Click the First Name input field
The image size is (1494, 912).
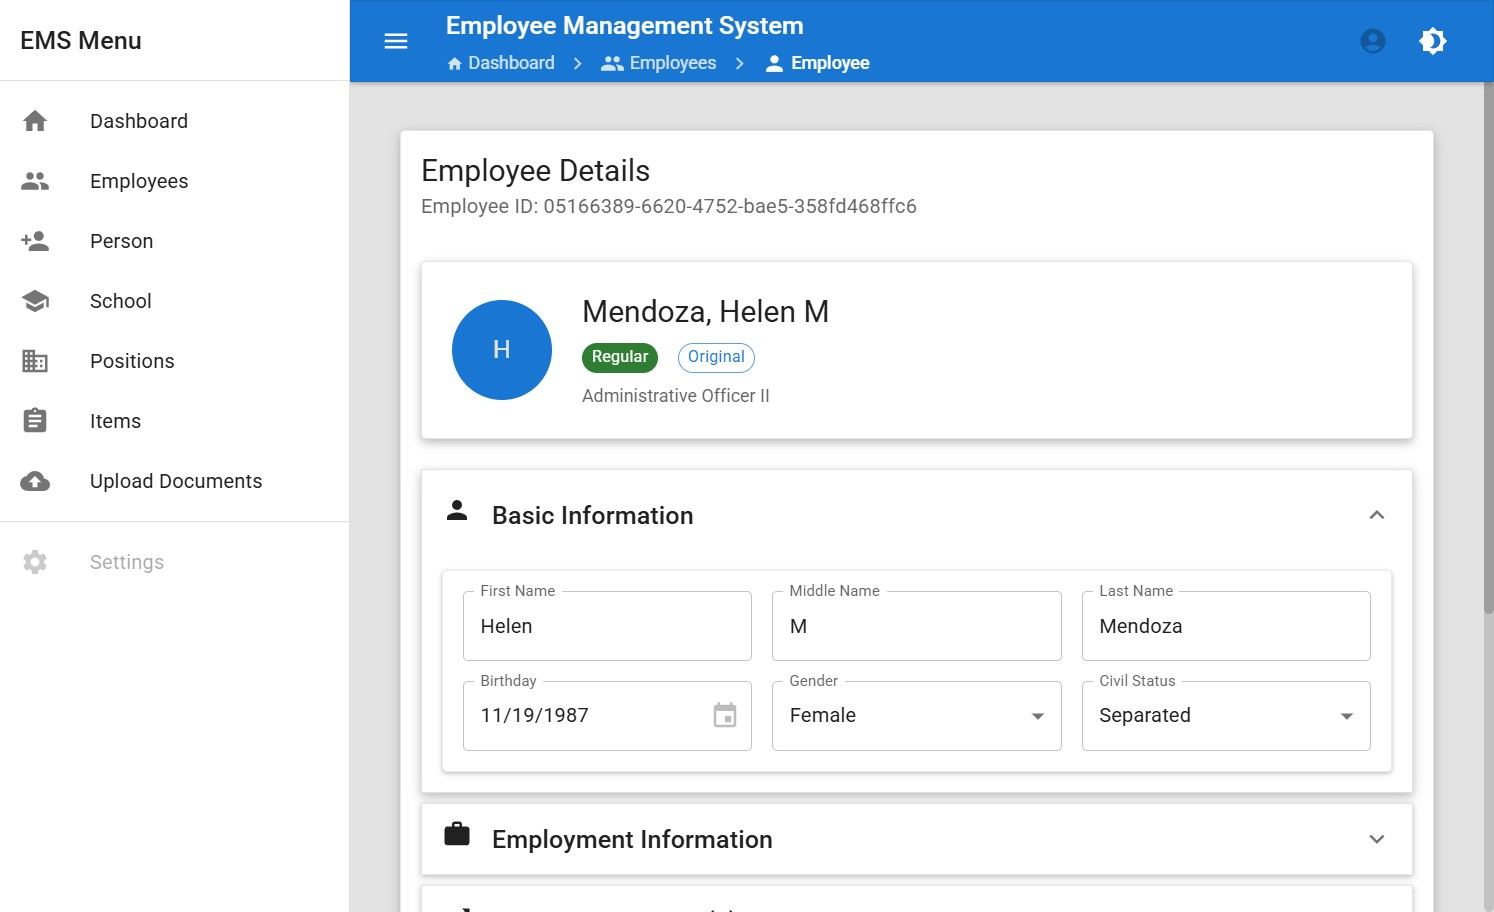tap(607, 626)
